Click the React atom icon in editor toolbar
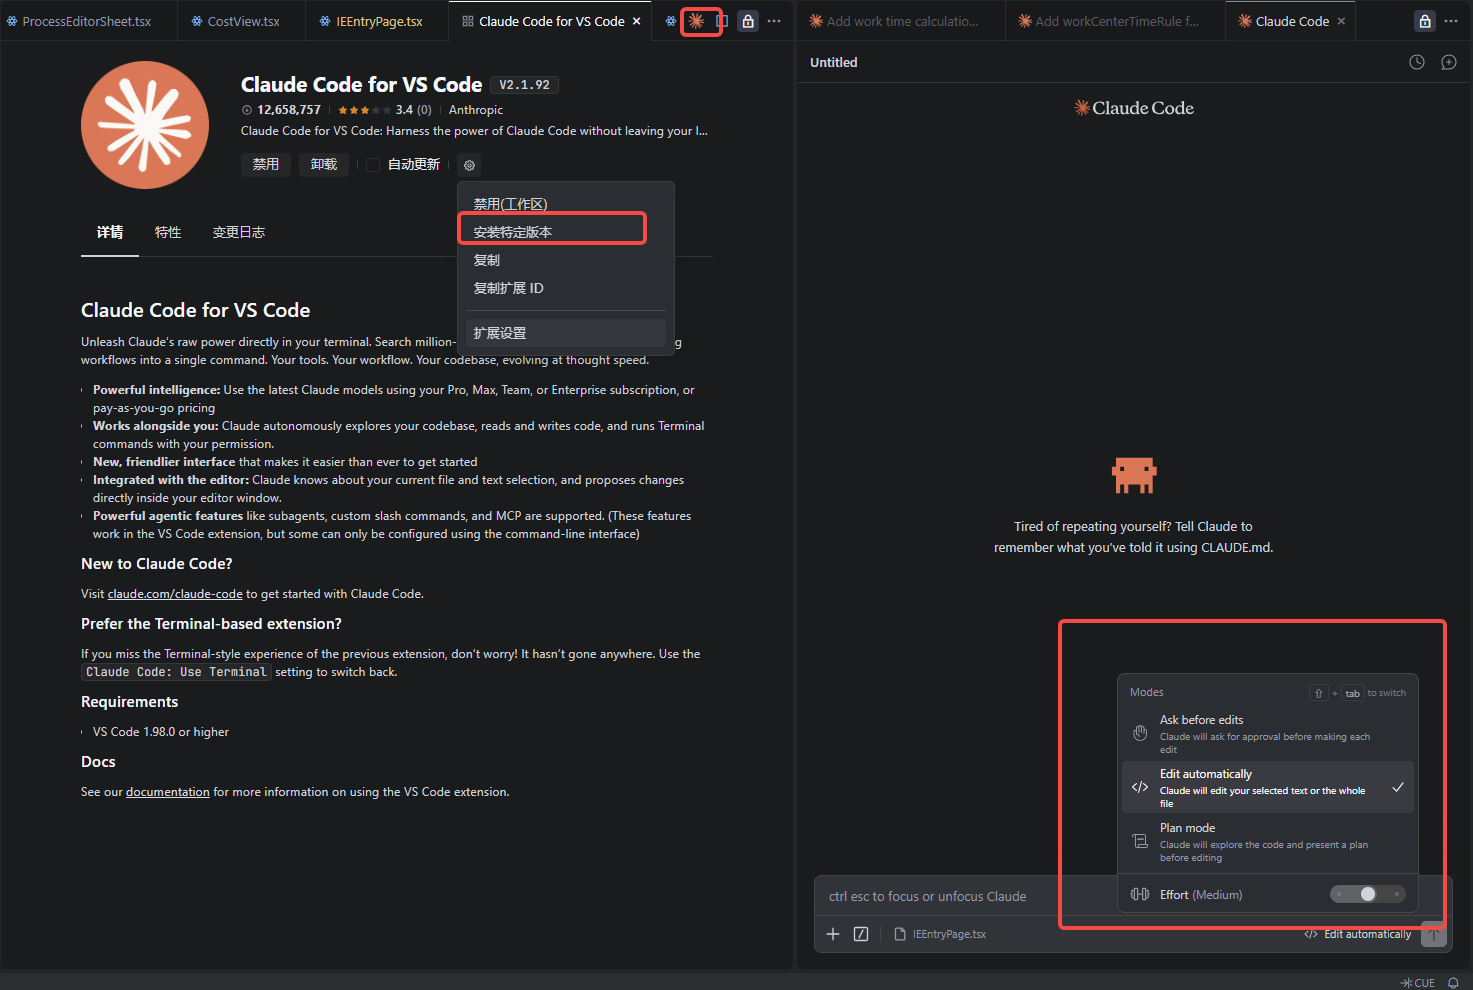This screenshot has height=990, width=1473. point(671,21)
